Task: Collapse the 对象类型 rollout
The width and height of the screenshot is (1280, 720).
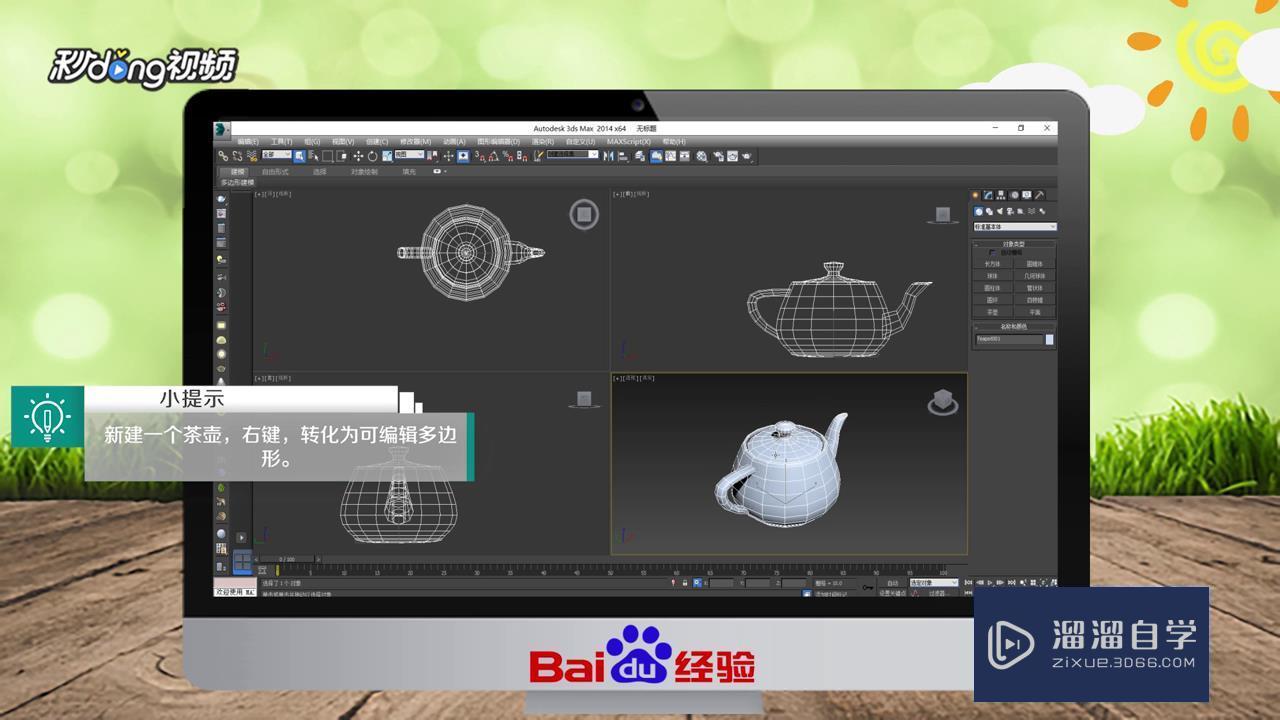Action: coord(1014,243)
